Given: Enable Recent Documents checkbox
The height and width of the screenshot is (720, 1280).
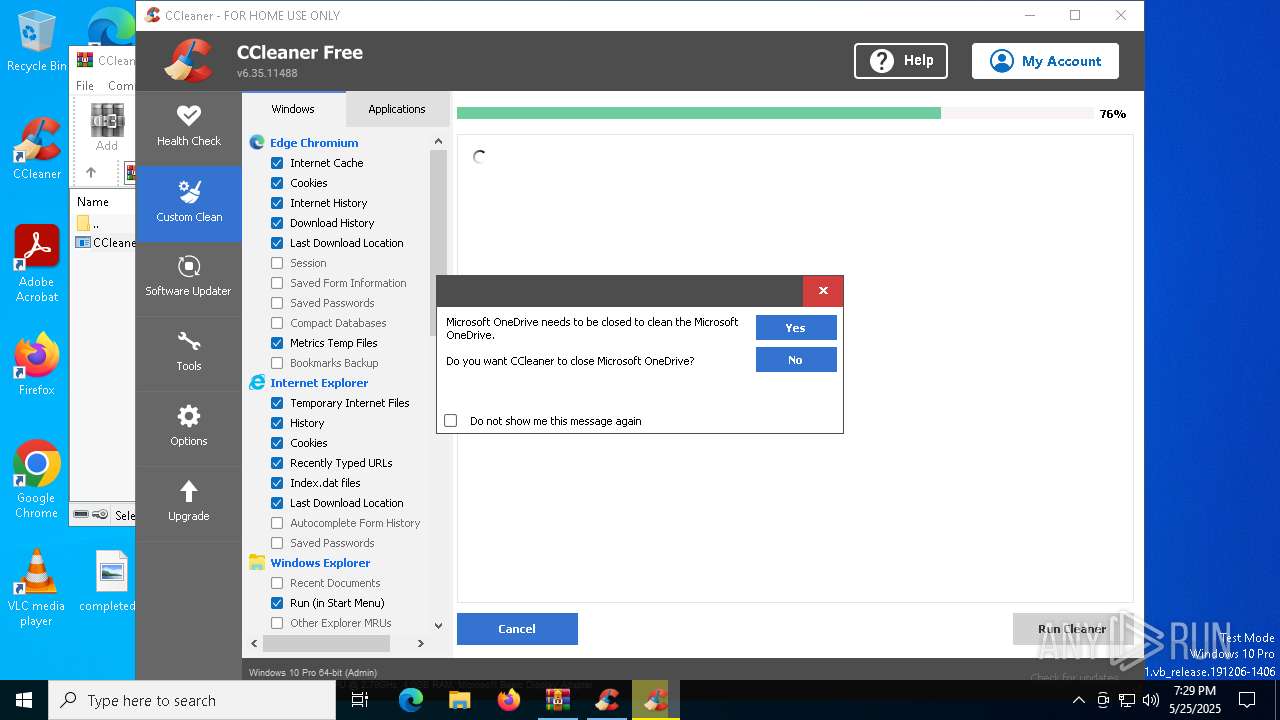Looking at the screenshot, I should (277, 583).
